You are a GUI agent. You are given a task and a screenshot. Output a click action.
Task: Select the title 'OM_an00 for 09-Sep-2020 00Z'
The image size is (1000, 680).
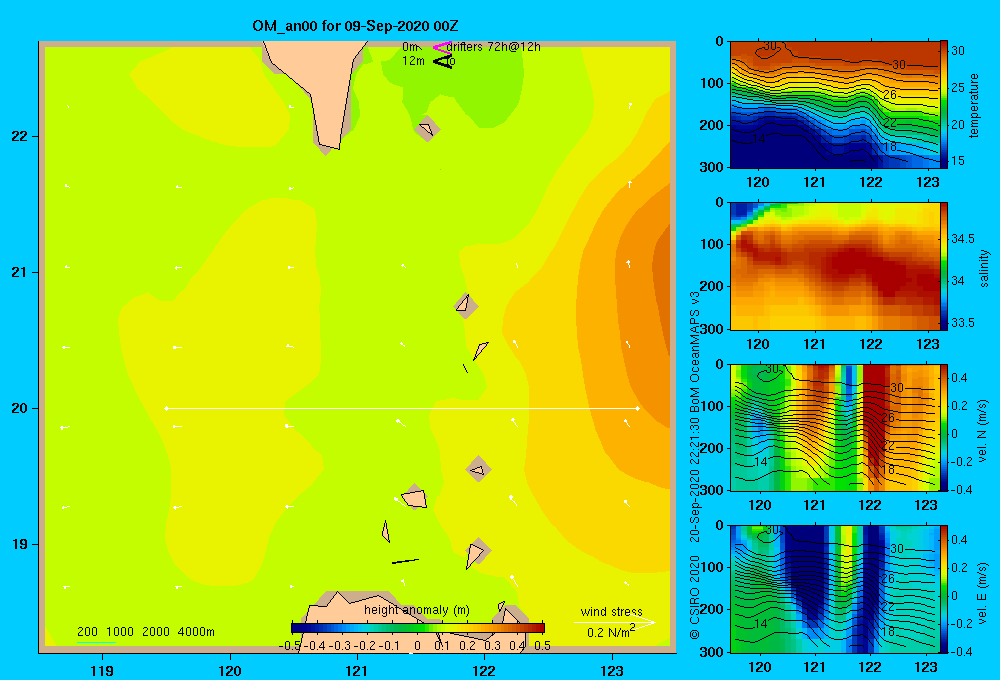point(355,26)
